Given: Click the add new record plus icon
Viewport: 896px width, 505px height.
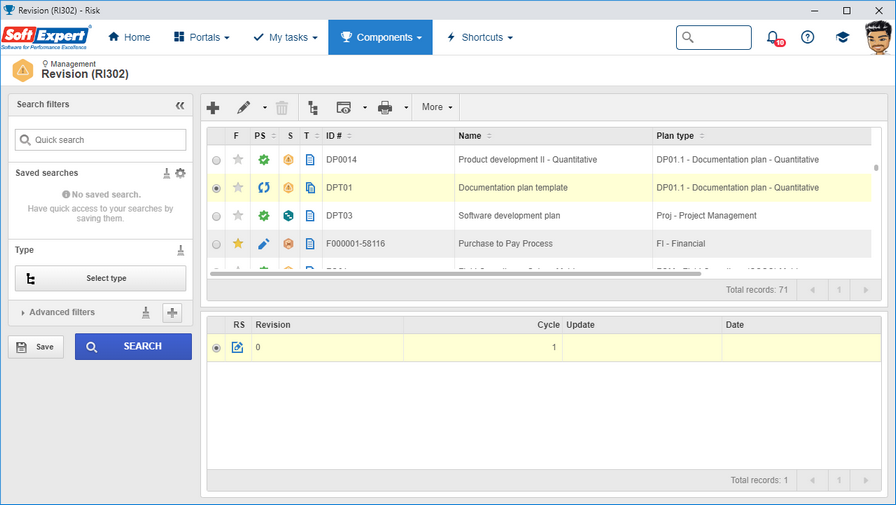Looking at the screenshot, I should (x=213, y=107).
